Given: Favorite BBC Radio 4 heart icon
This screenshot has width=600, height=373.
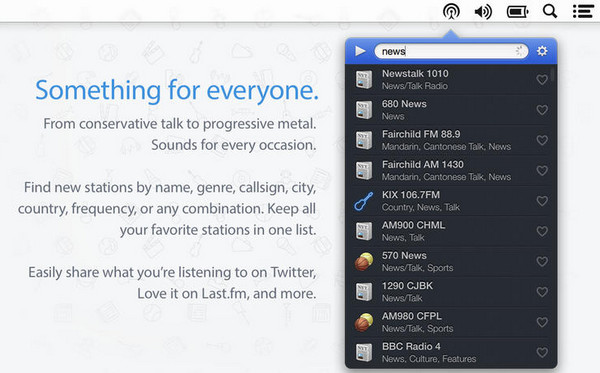Looking at the screenshot, I should point(542,352).
